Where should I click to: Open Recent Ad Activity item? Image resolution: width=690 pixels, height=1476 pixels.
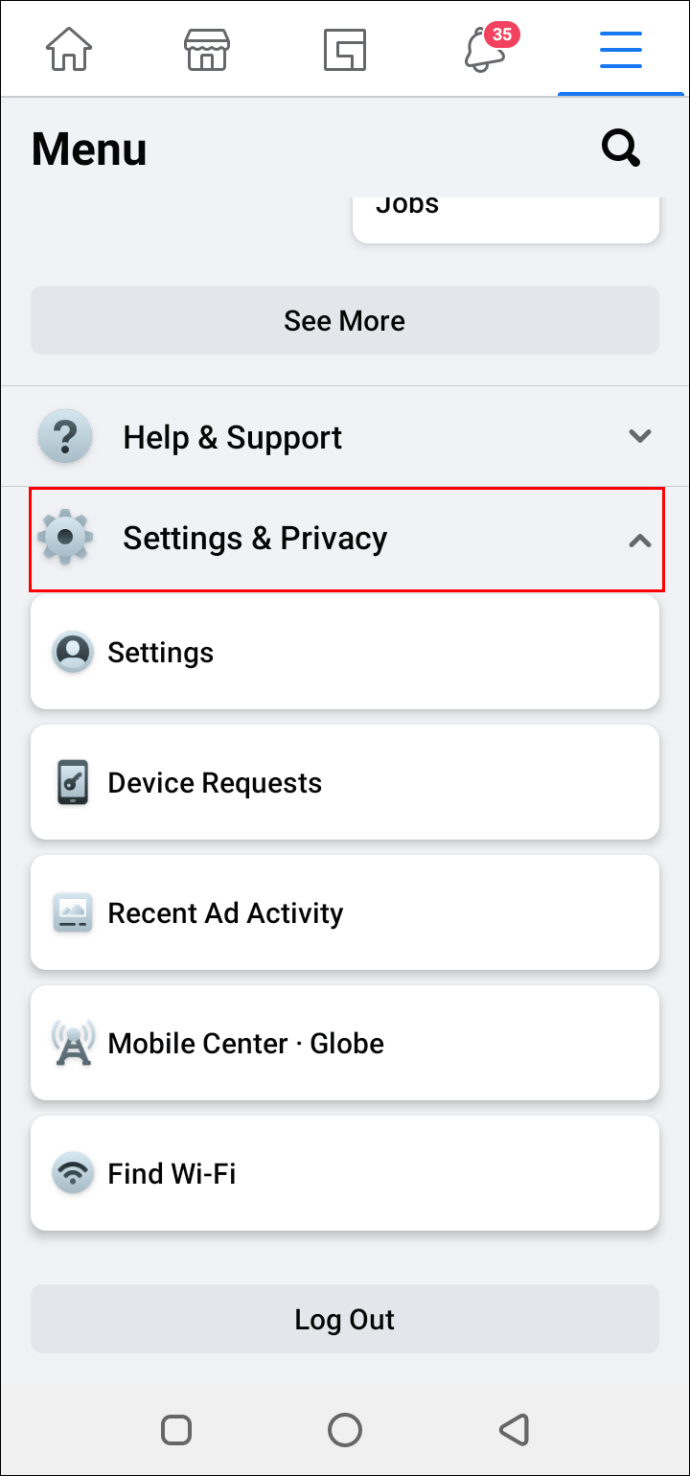pos(345,912)
